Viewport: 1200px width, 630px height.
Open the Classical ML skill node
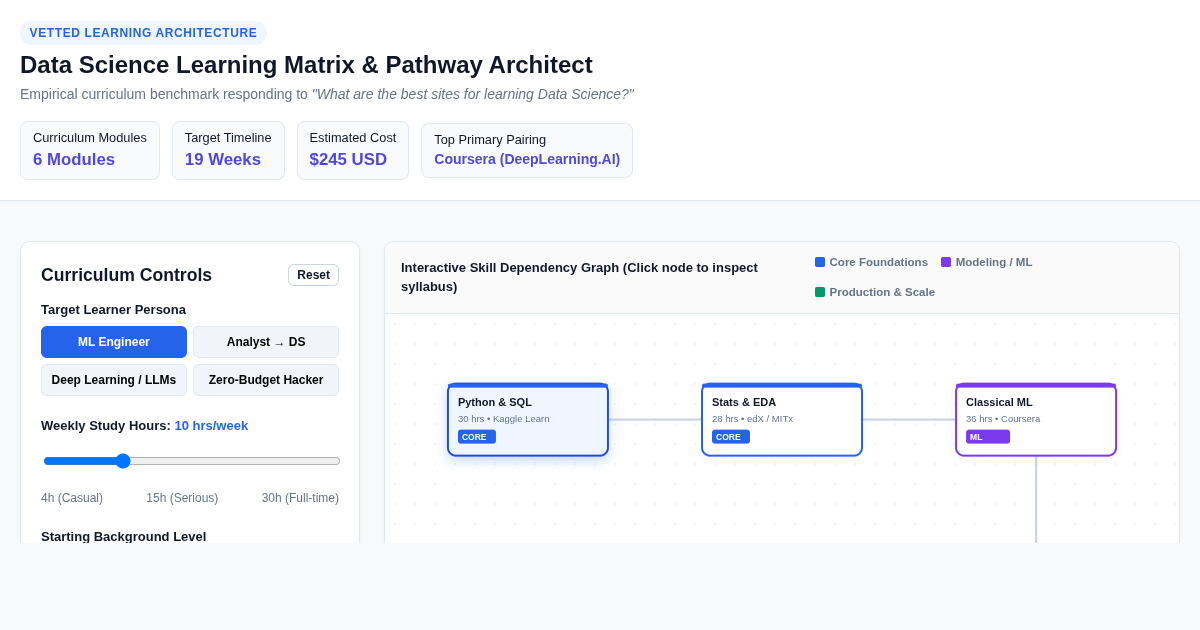1036,420
